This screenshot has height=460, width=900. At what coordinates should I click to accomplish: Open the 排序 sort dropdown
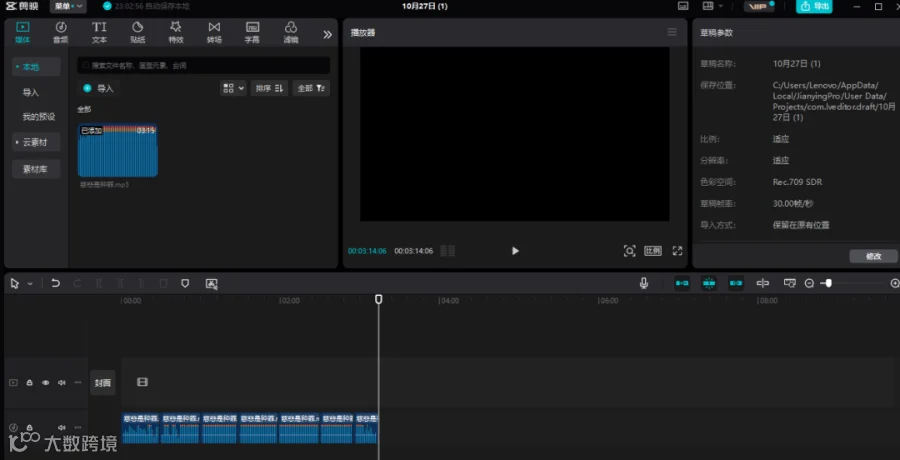tap(269, 88)
